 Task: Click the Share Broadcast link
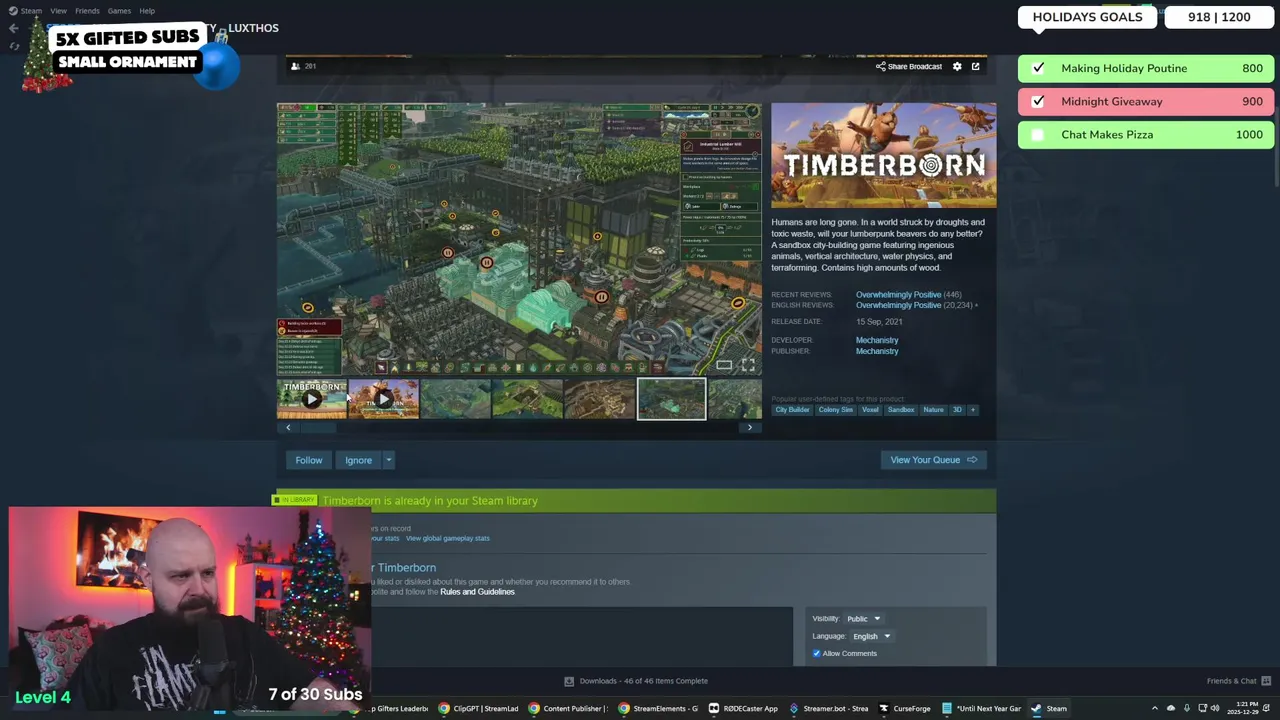pyautogui.click(x=909, y=66)
